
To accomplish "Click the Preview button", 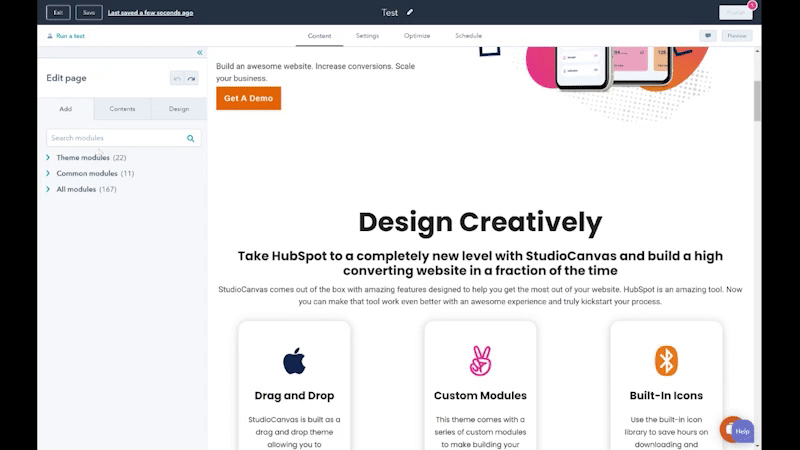I will 737,36.
